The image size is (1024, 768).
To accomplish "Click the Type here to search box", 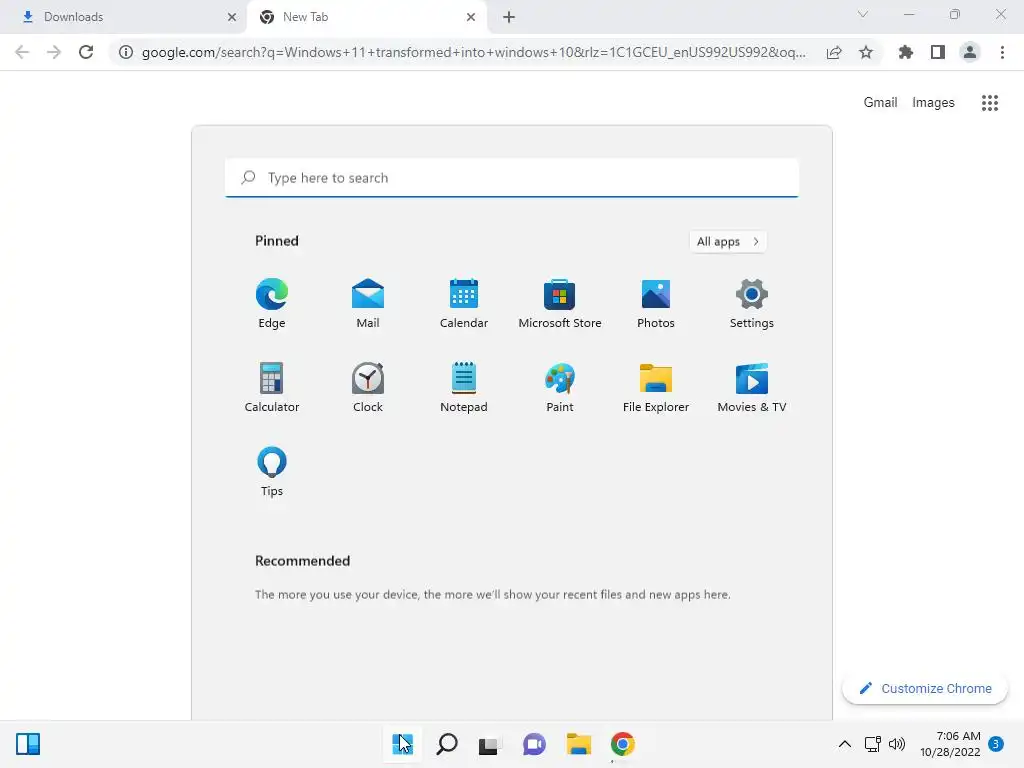I will point(512,178).
